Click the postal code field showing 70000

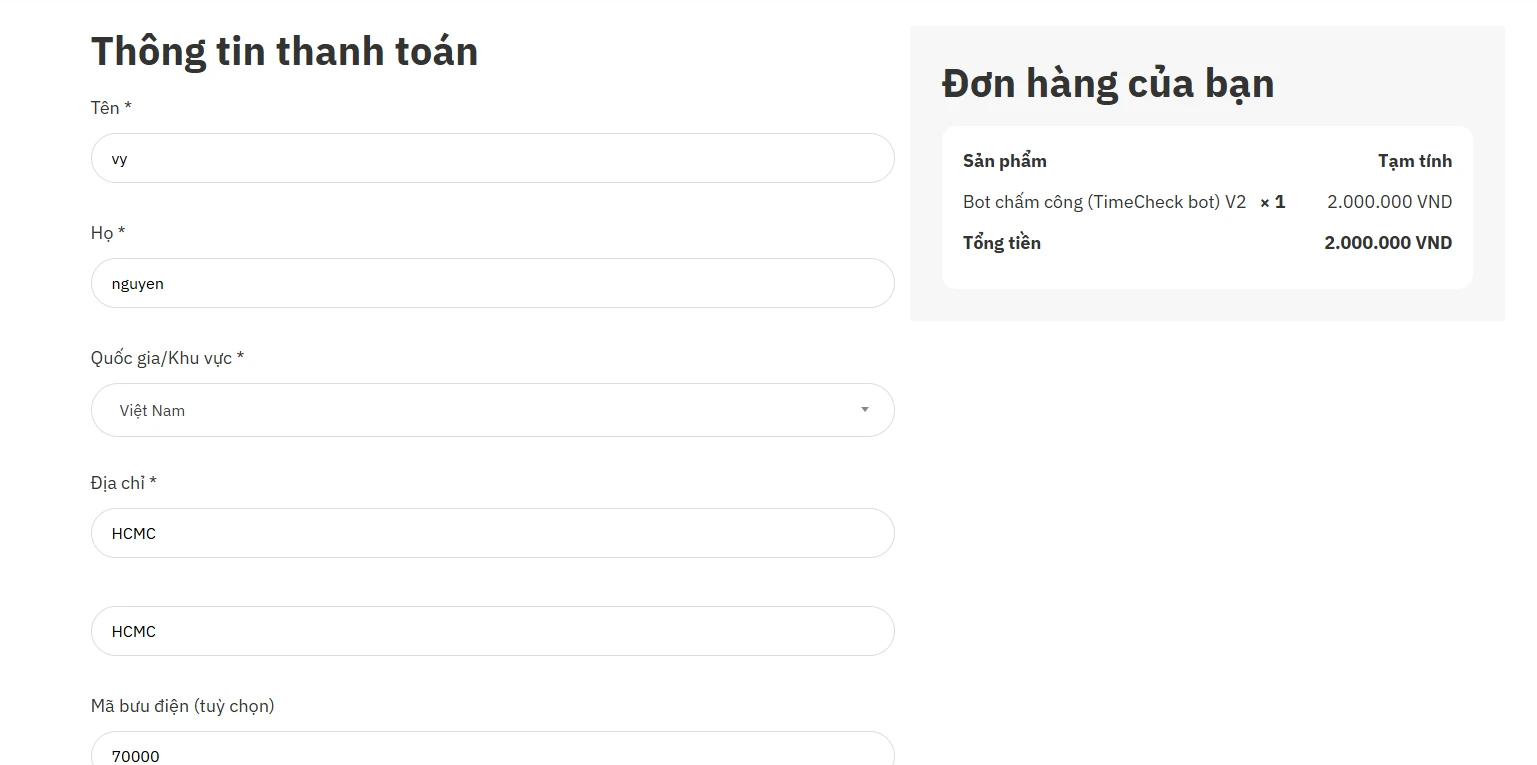tap(492, 753)
